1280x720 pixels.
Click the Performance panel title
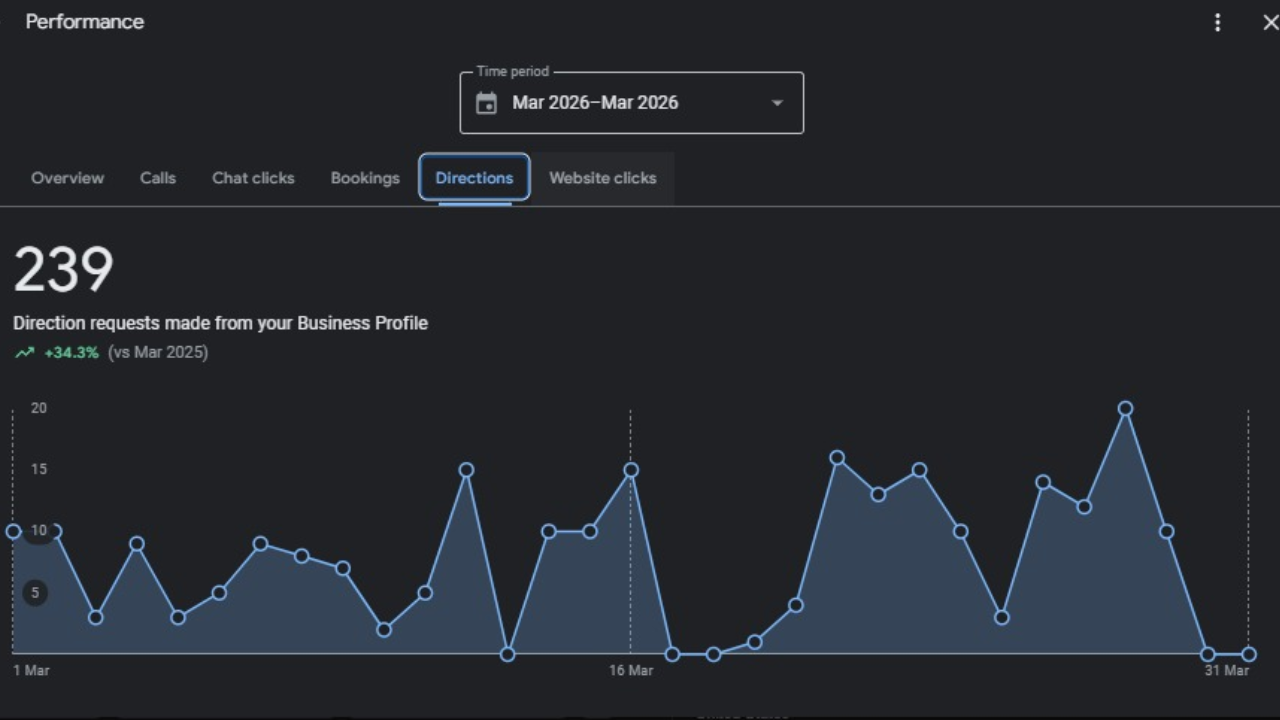coord(85,22)
